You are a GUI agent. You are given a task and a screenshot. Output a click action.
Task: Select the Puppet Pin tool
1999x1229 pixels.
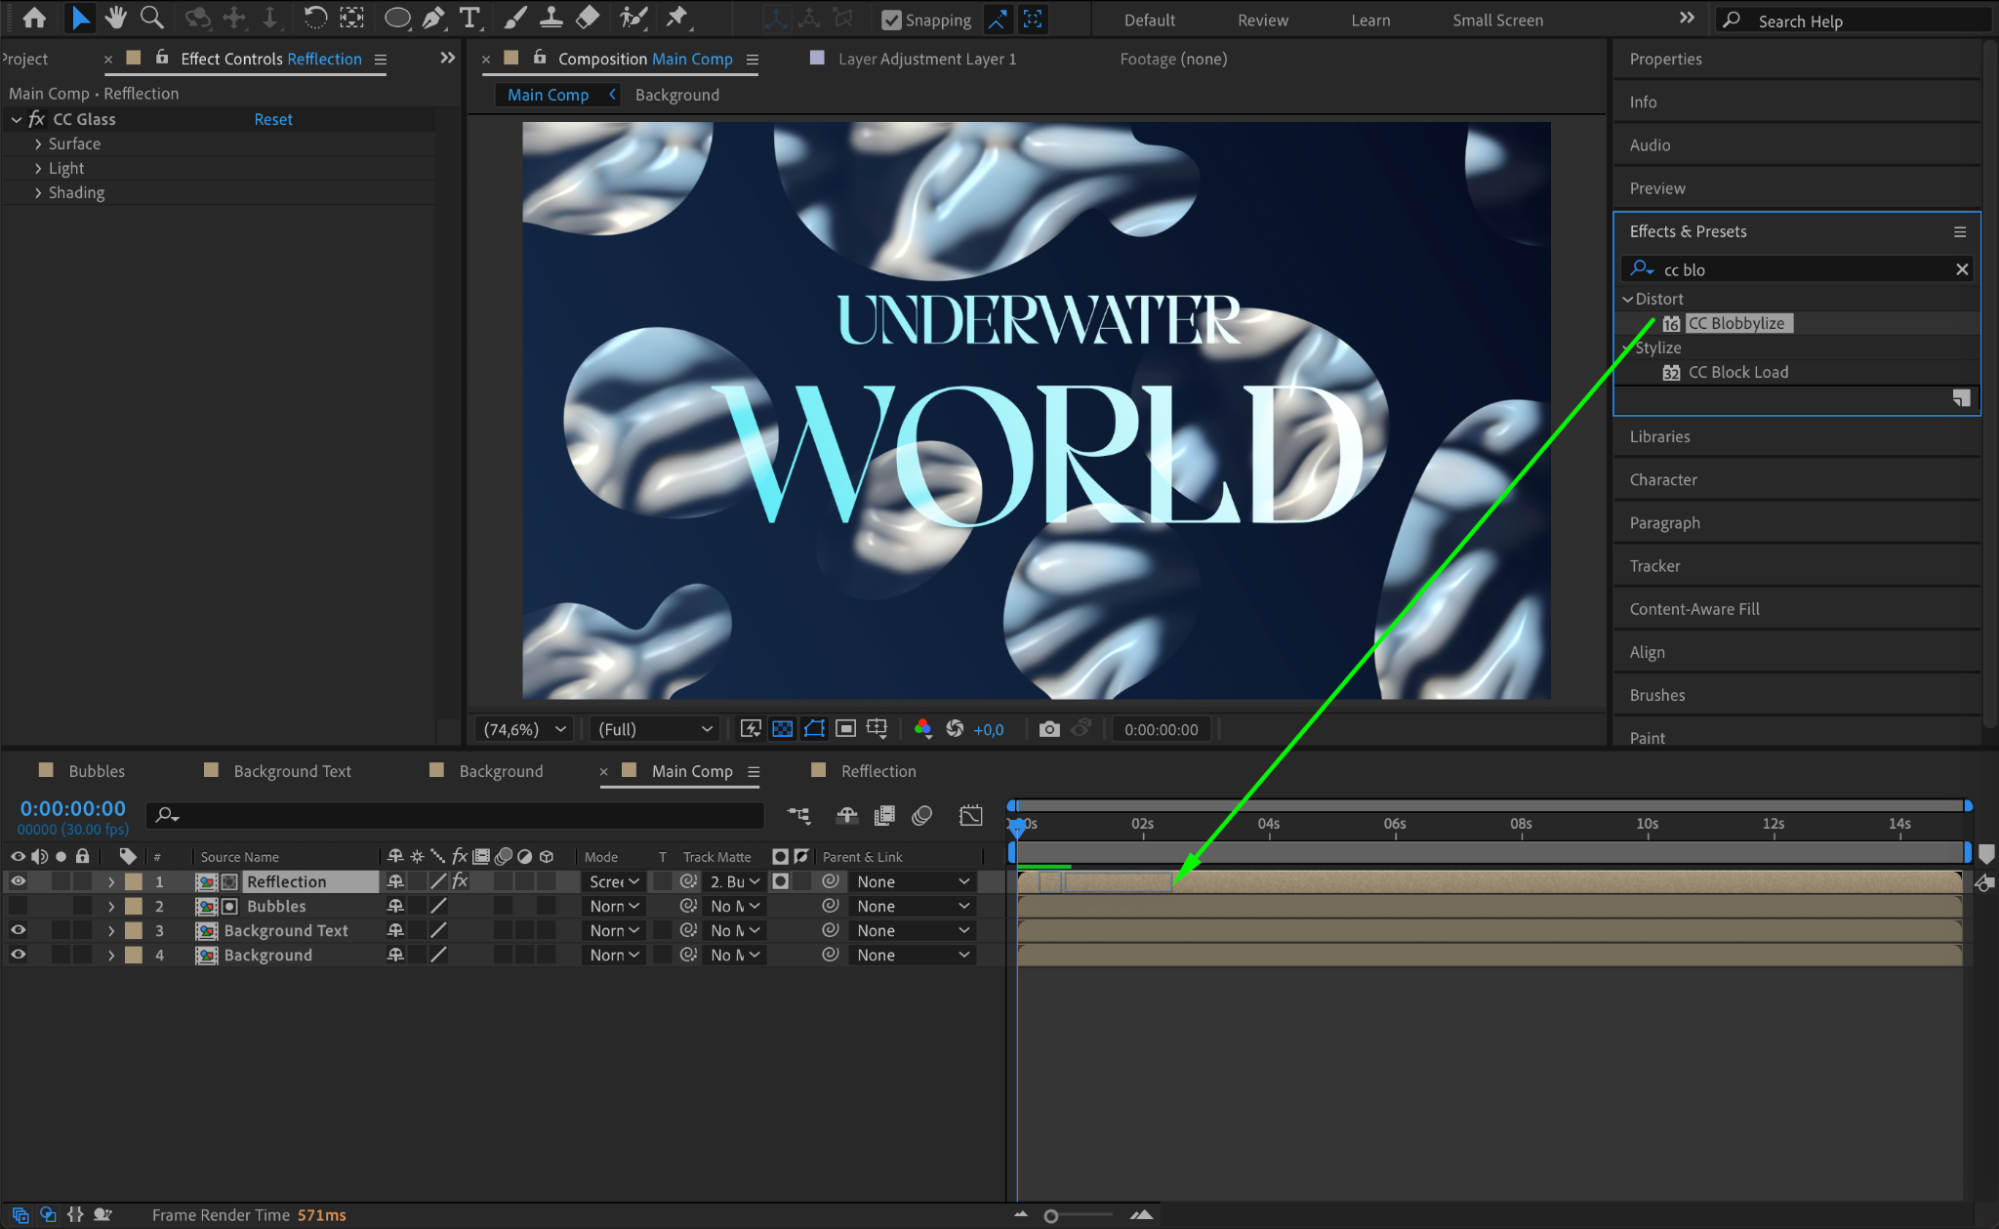tap(677, 18)
